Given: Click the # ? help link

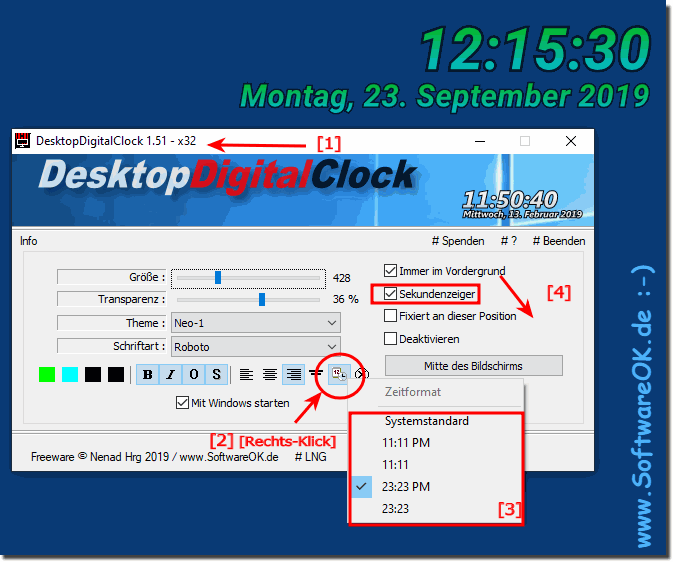Looking at the screenshot, I should (509, 241).
